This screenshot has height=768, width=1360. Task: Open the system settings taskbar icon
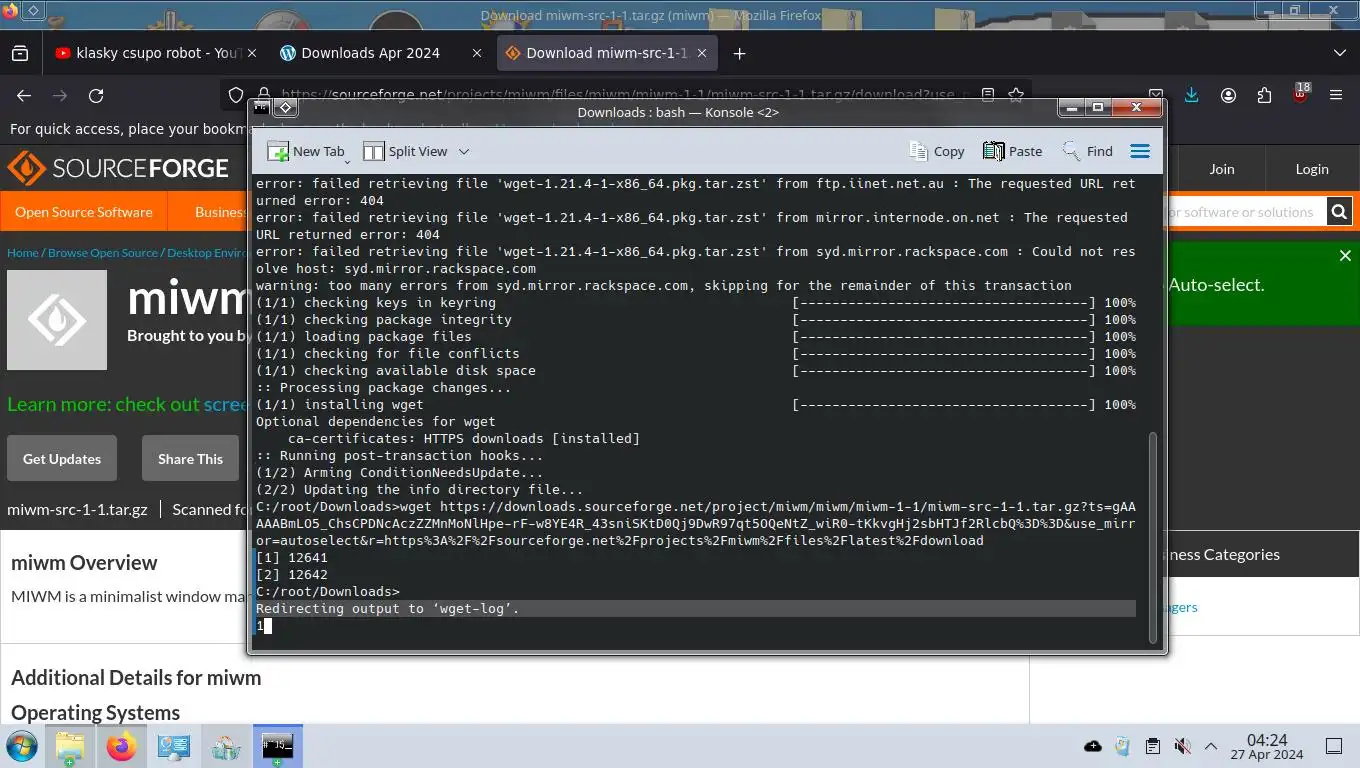click(x=174, y=746)
